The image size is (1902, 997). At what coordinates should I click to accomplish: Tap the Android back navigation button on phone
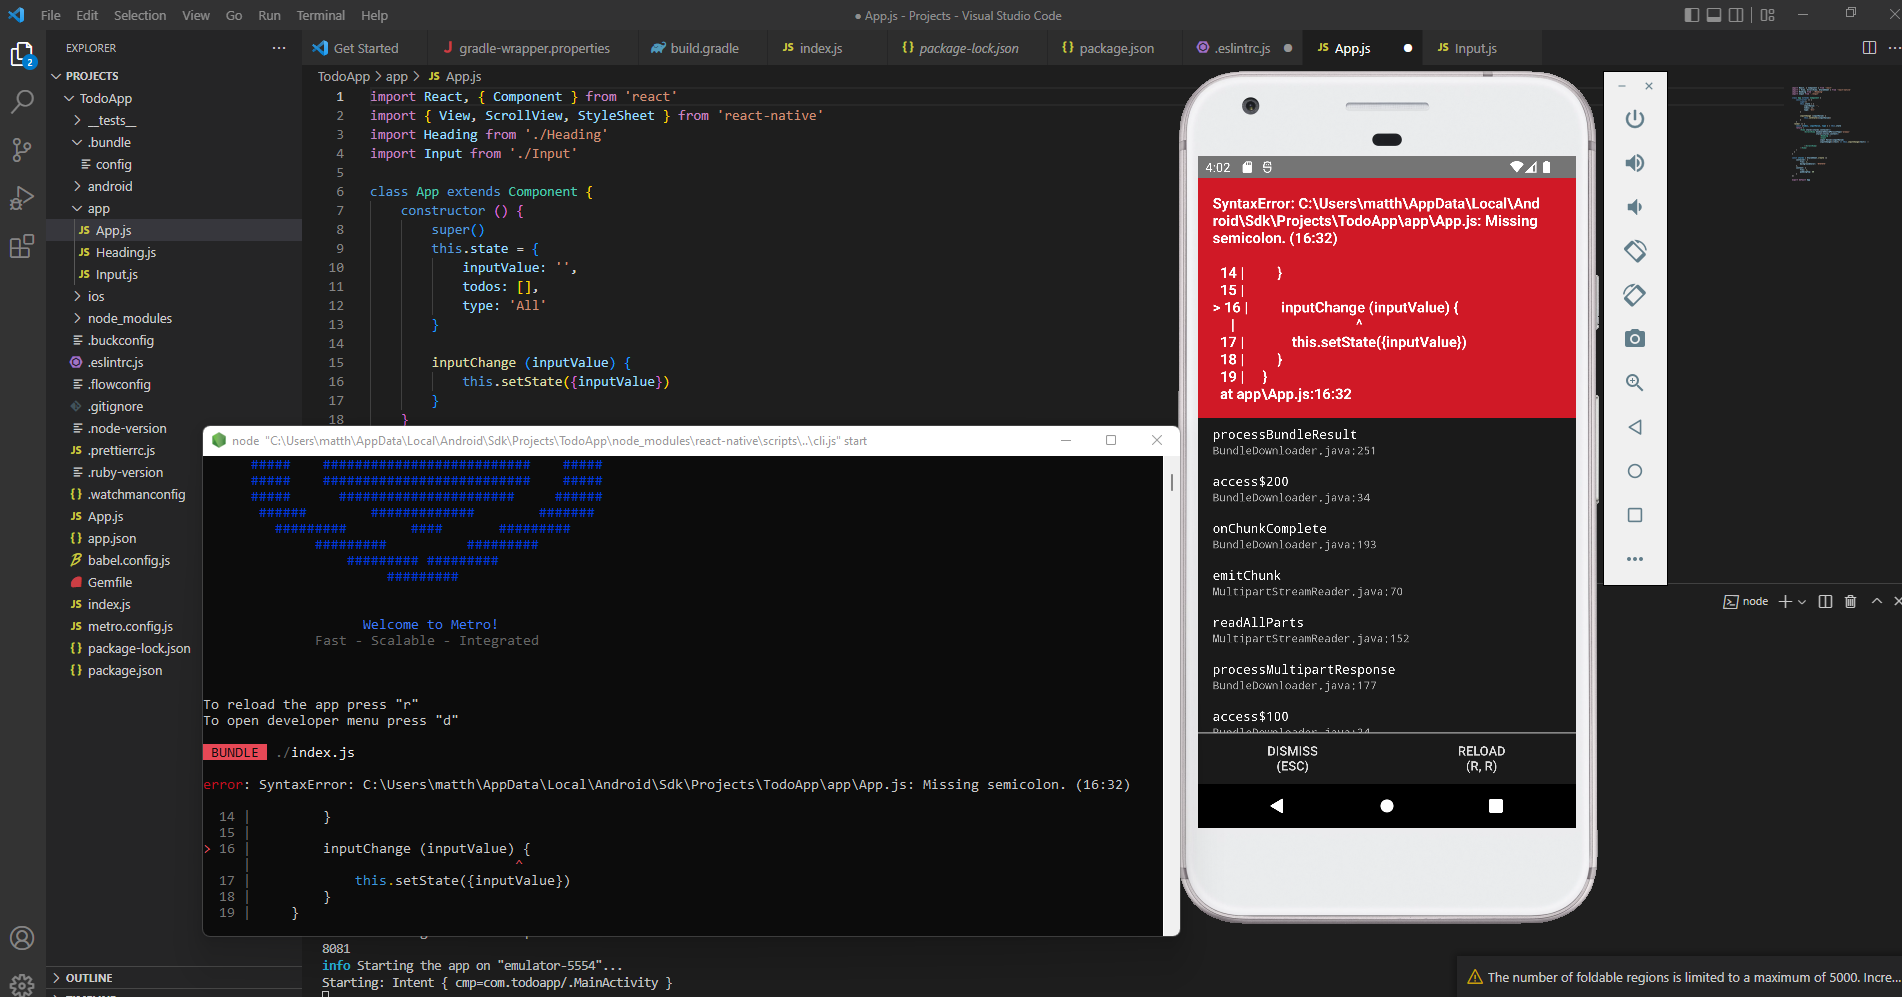point(1276,806)
